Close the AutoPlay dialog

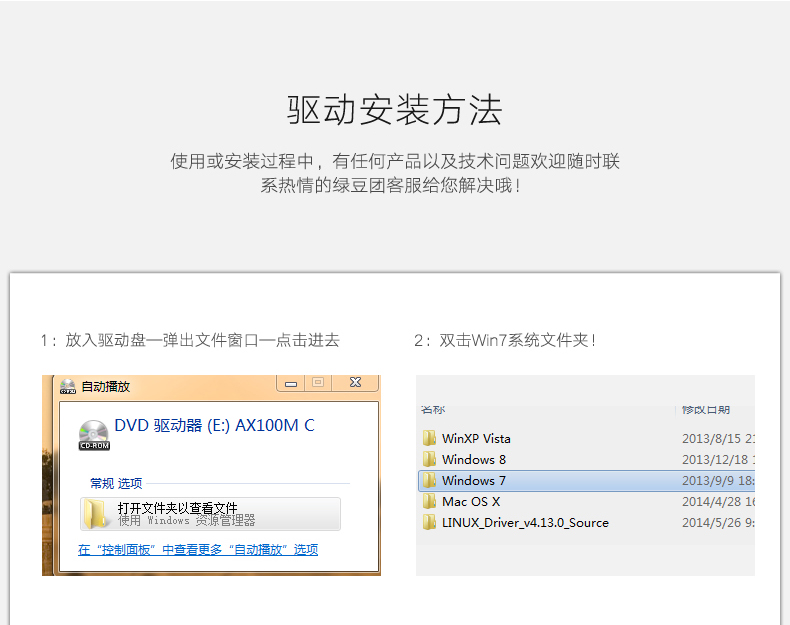pos(355,383)
